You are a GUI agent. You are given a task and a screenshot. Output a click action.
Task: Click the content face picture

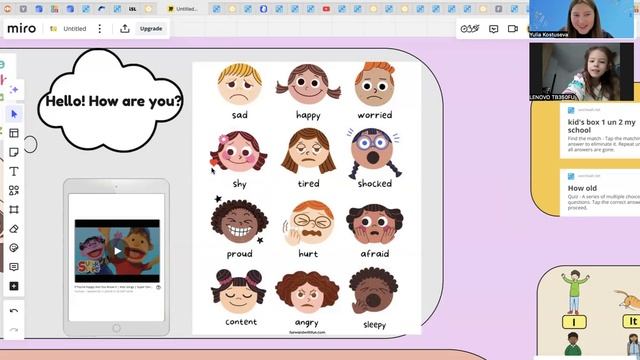point(238,291)
